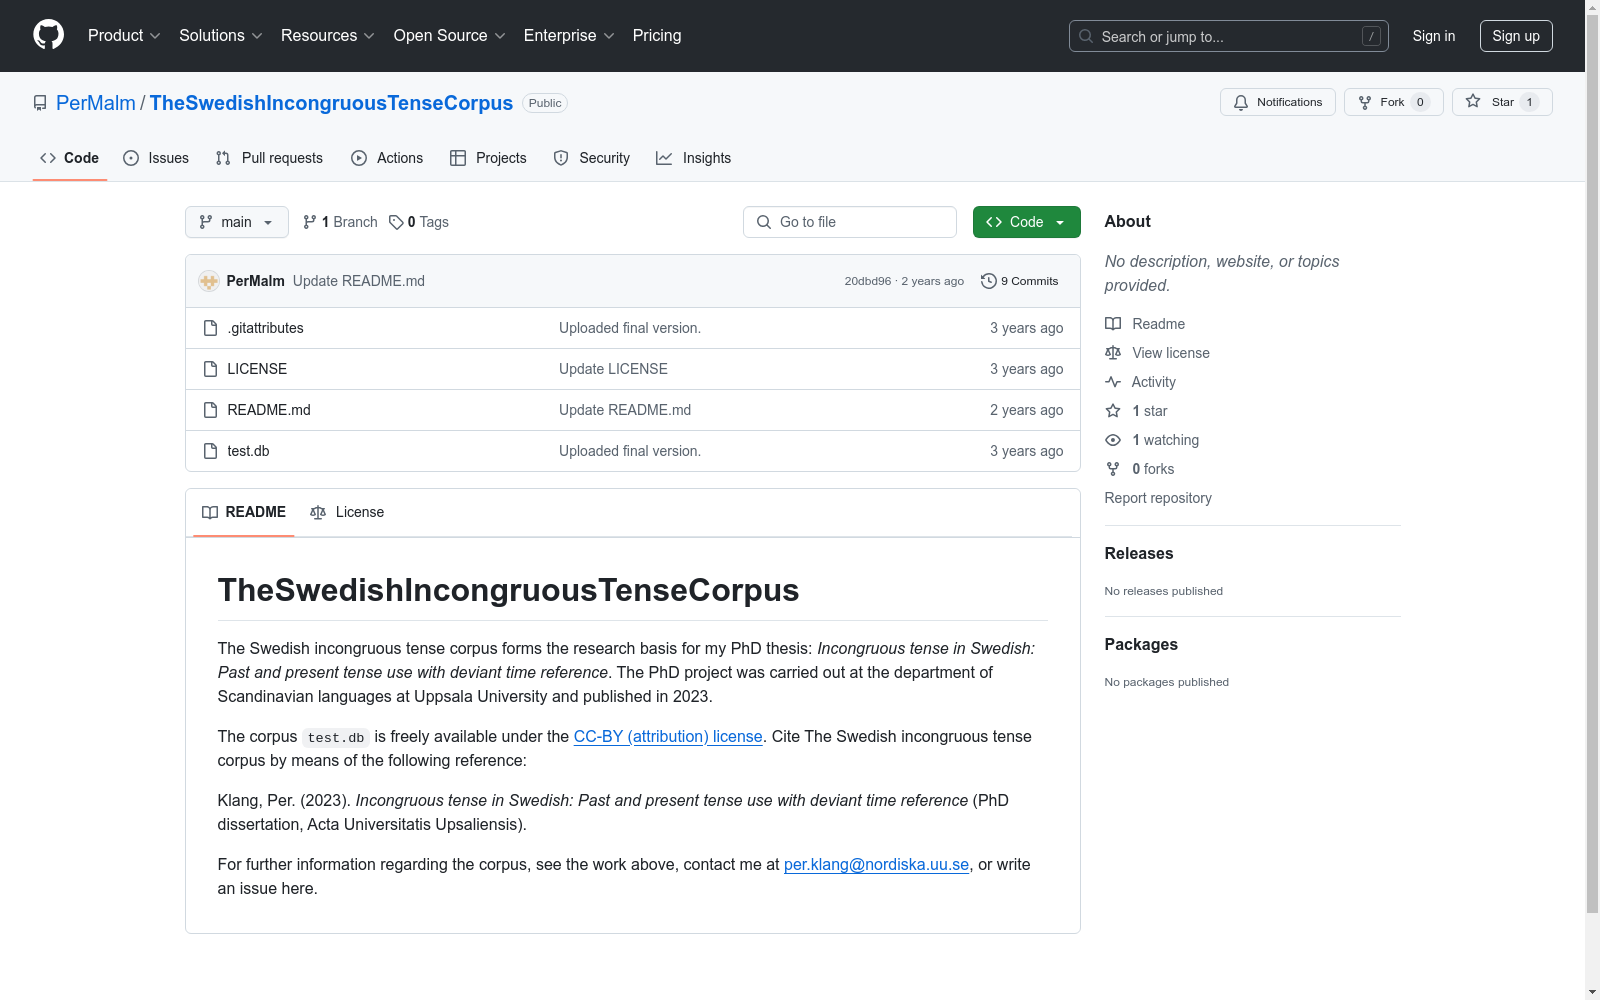
Task: Go to the Security tab
Action: pyautogui.click(x=592, y=158)
